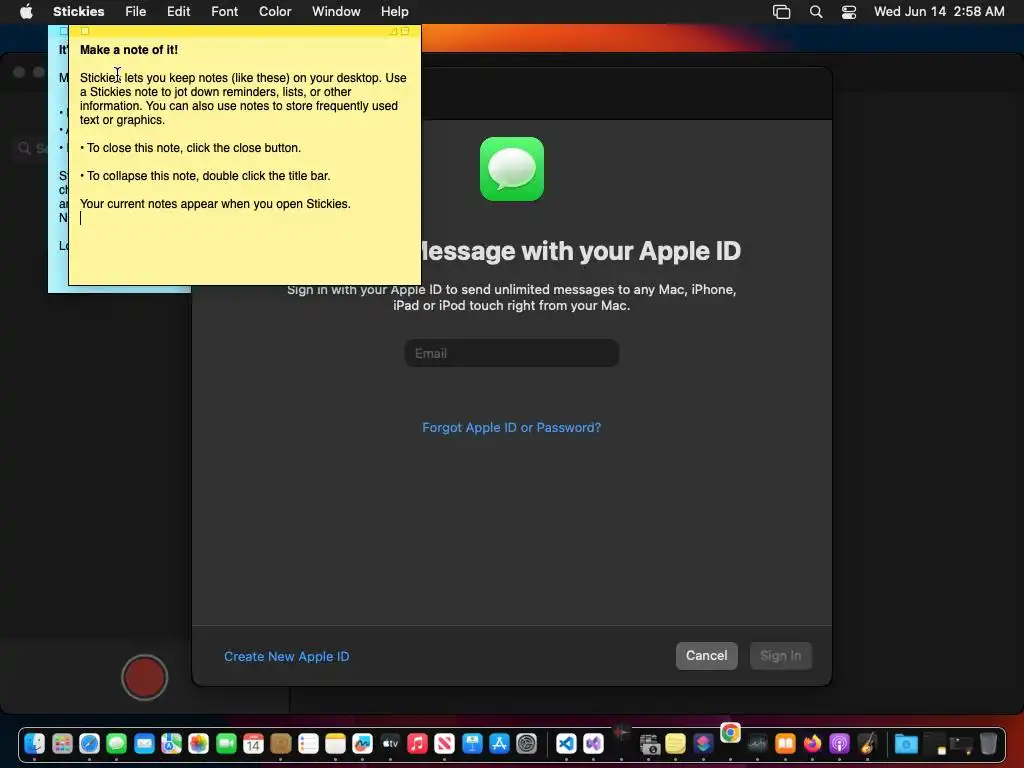This screenshot has height=768, width=1024.
Task: Launch FaceTime from the dock
Action: coord(226,743)
